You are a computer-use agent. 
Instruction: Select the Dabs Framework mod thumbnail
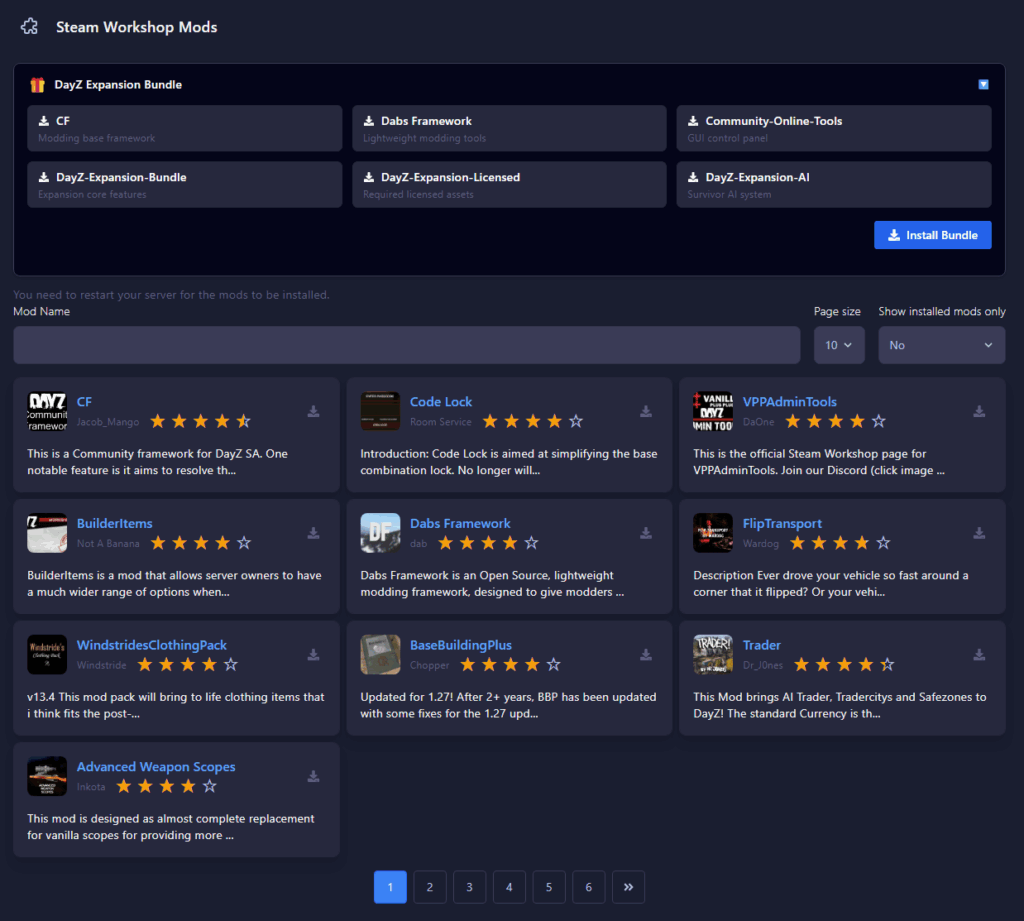click(x=380, y=533)
